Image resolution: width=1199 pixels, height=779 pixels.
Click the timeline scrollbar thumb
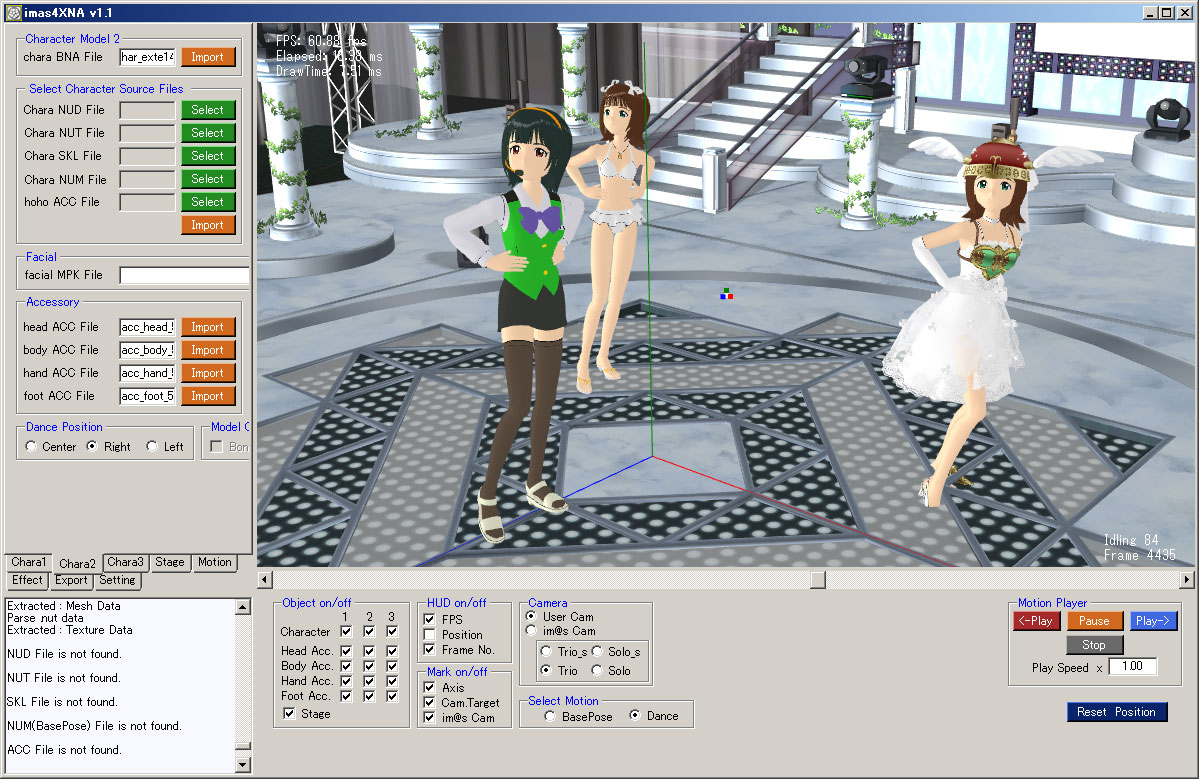818,579
